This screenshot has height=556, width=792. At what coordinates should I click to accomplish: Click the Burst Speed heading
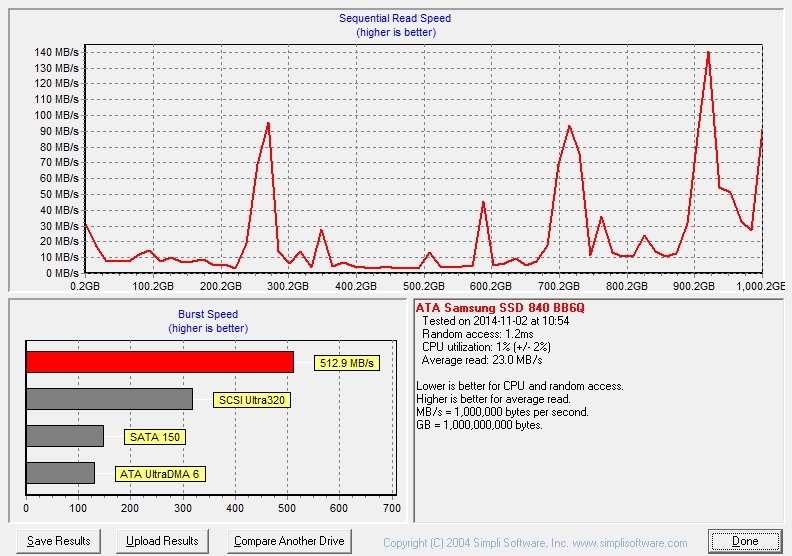click(x=208, y=314)
